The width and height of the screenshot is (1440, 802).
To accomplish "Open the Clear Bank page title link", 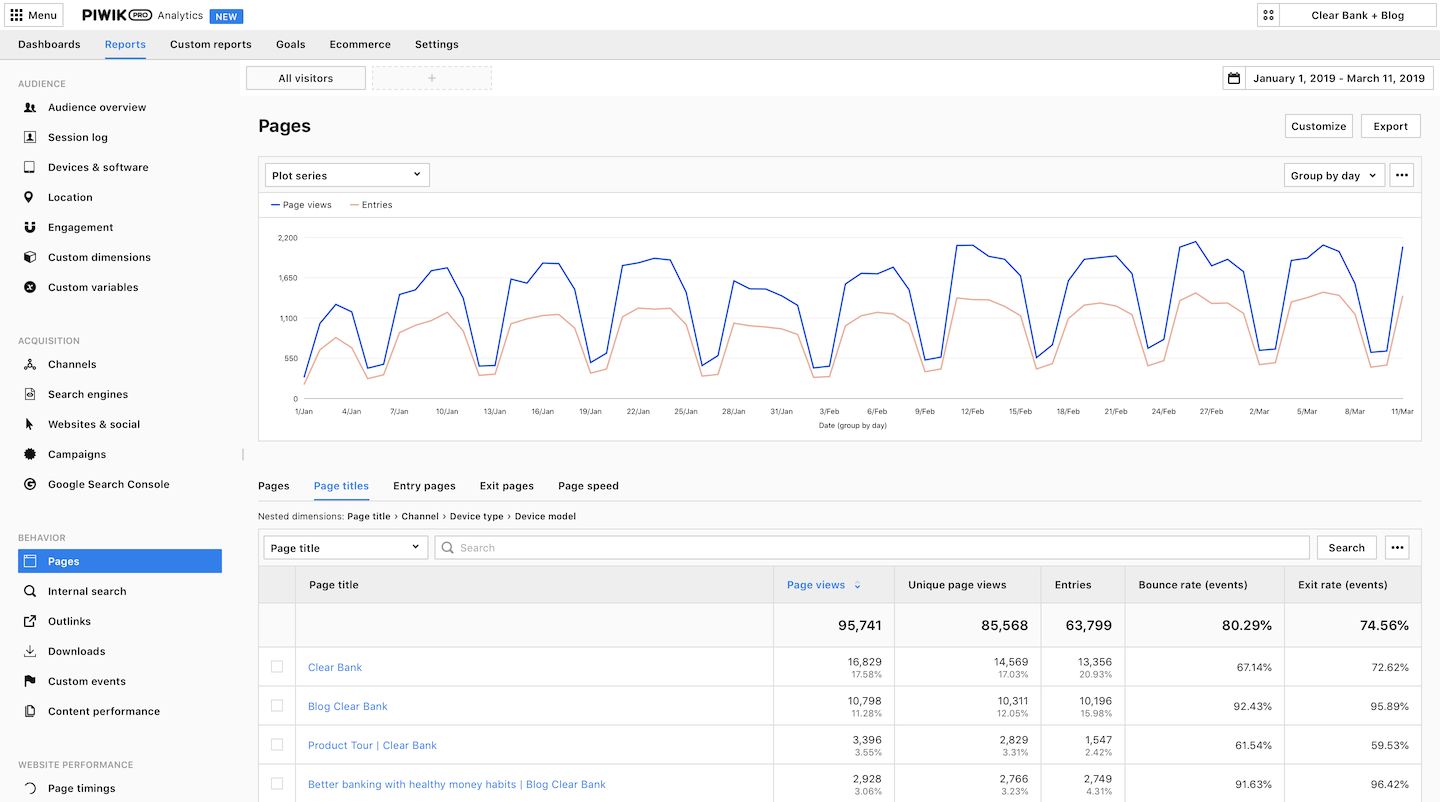I will (x=335, y=667).
